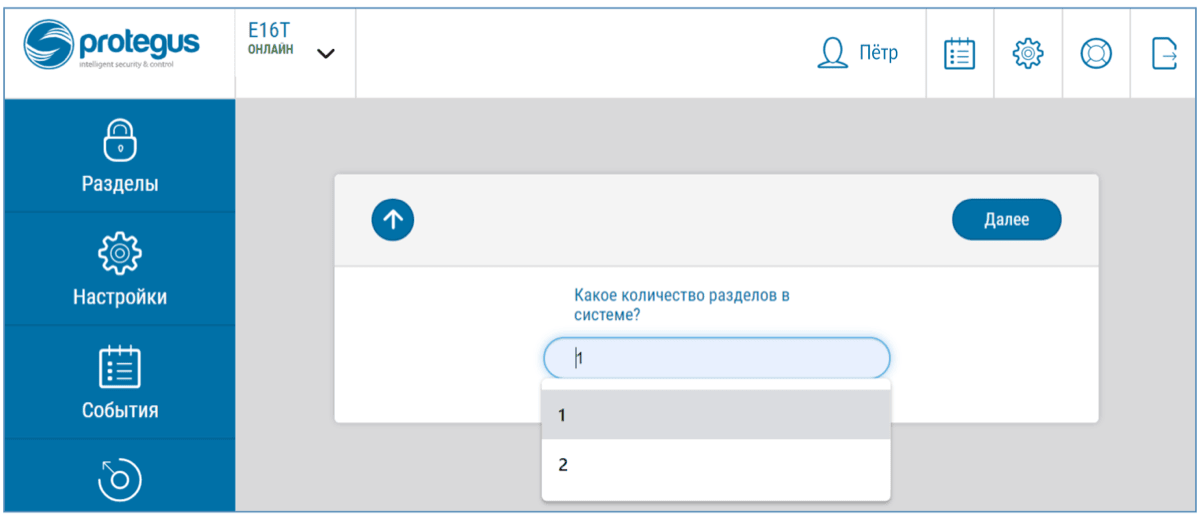
Task: Open the Настройки sidebar section
Action: 120,297
